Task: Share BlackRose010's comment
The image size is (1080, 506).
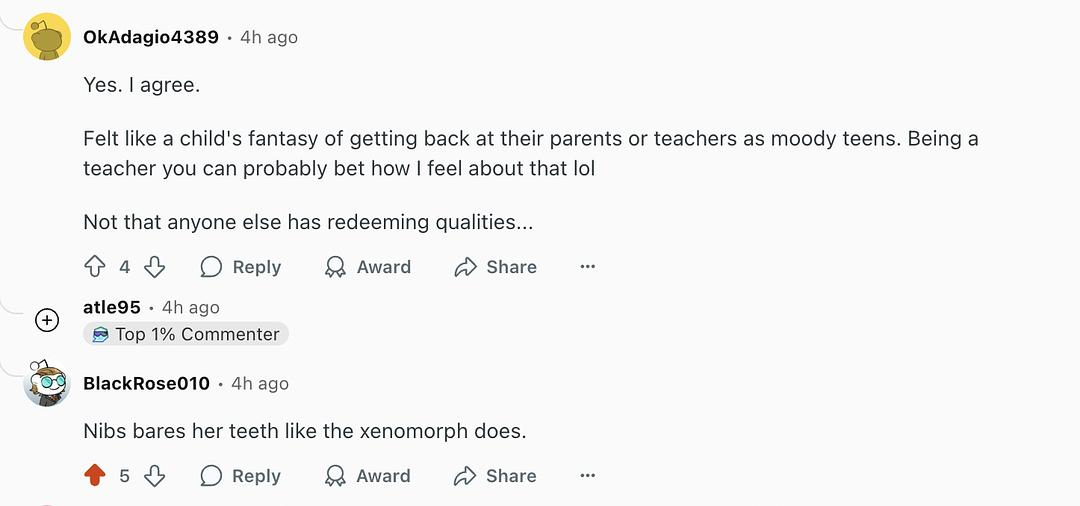Action: pos(496,476)
